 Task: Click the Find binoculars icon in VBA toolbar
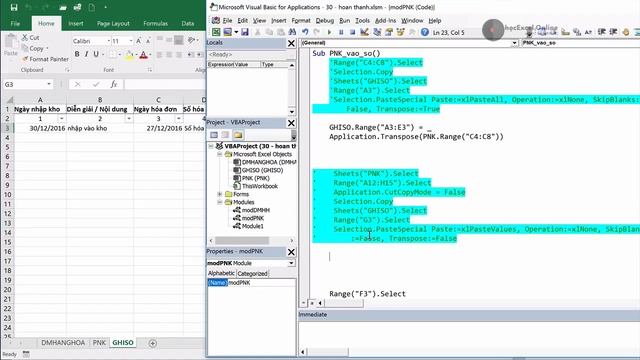[x=292, y=32]
